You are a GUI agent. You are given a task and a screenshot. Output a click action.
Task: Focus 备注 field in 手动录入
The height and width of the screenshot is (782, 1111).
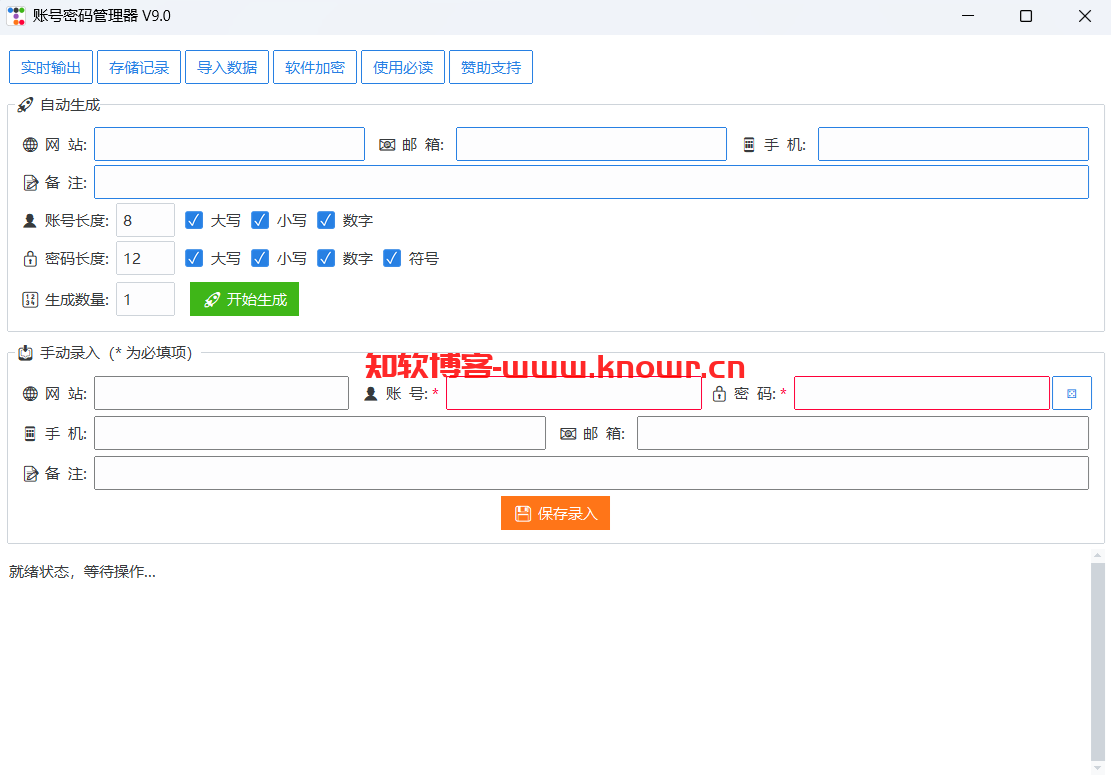pos(592,473)
